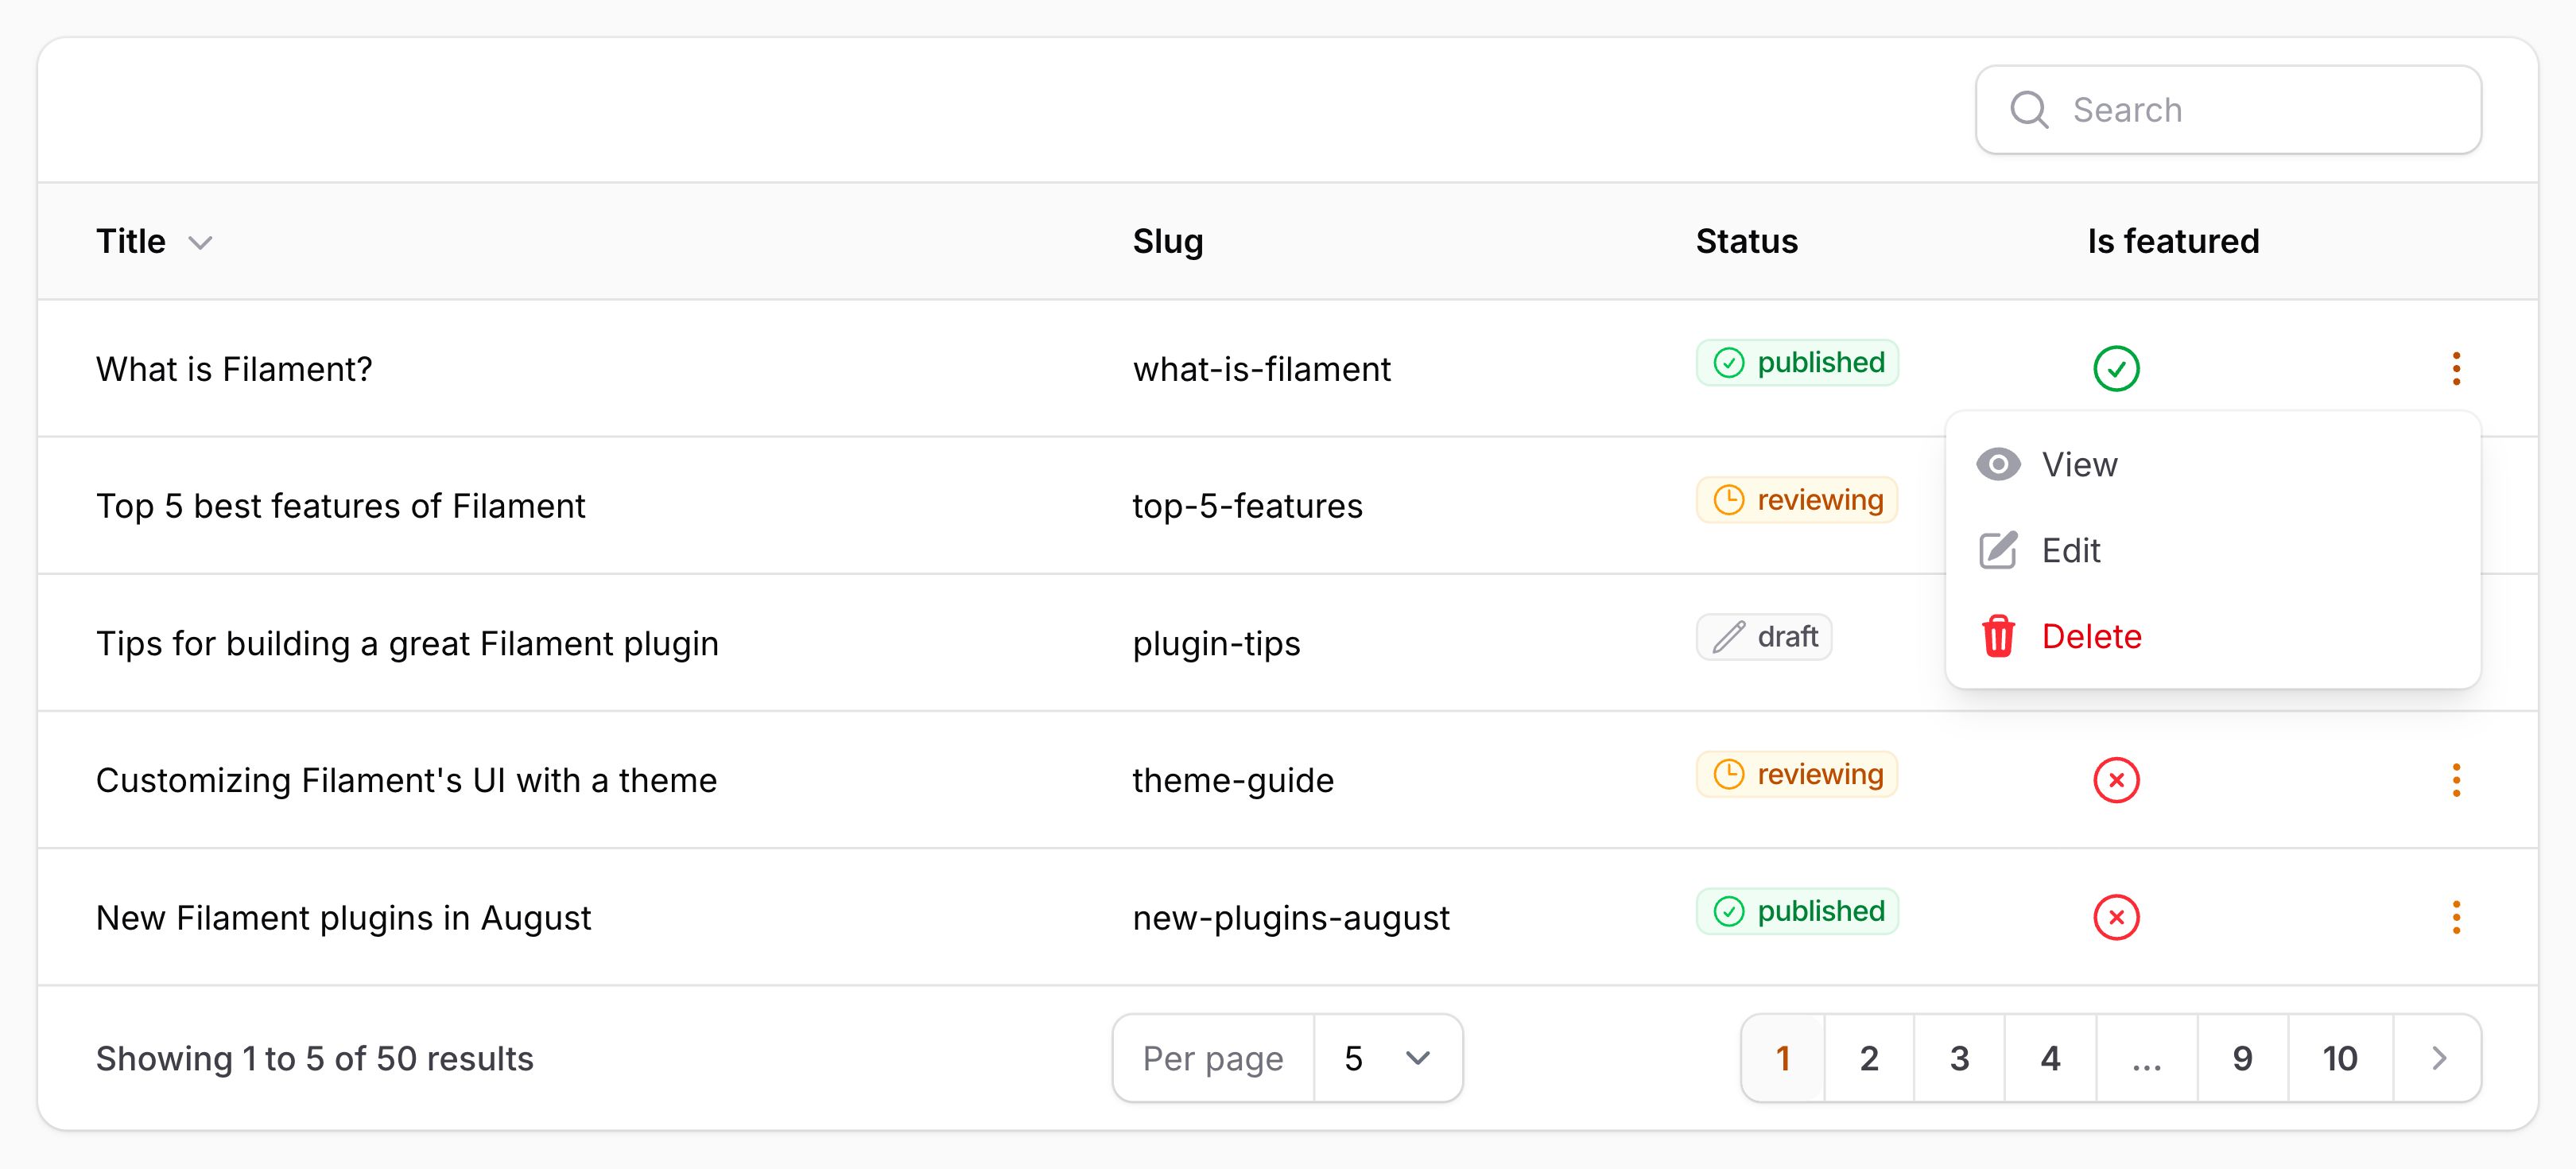This screenshot has width=2576, height=1169.
Task: Click the eye icon beside View
Action: tap(1998, 464)
